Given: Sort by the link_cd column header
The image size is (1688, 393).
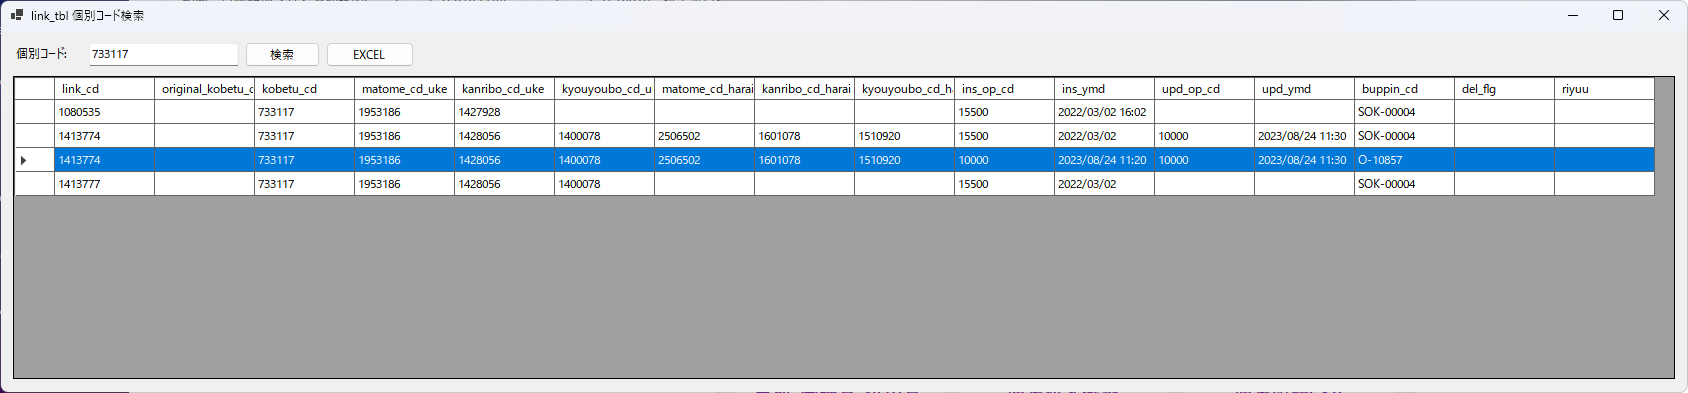Looking at the screenshot, I should coord(104,89).
